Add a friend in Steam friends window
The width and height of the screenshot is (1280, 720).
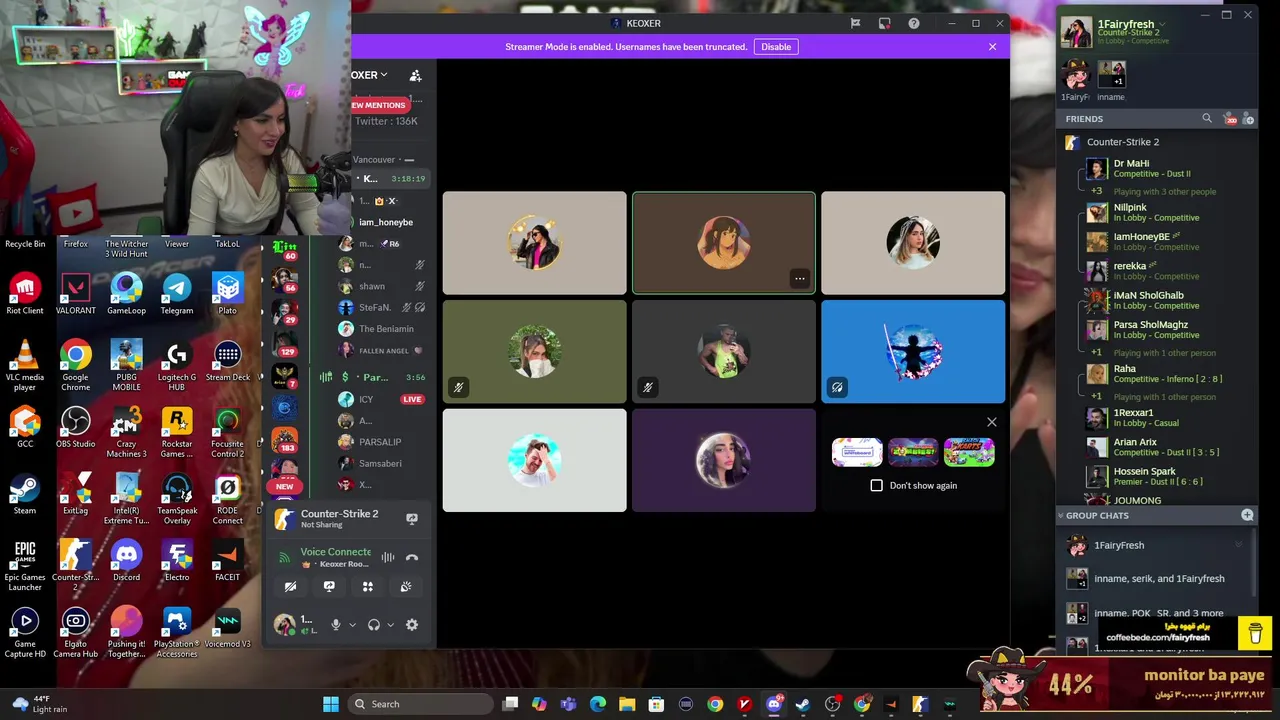pos(1248,119)
